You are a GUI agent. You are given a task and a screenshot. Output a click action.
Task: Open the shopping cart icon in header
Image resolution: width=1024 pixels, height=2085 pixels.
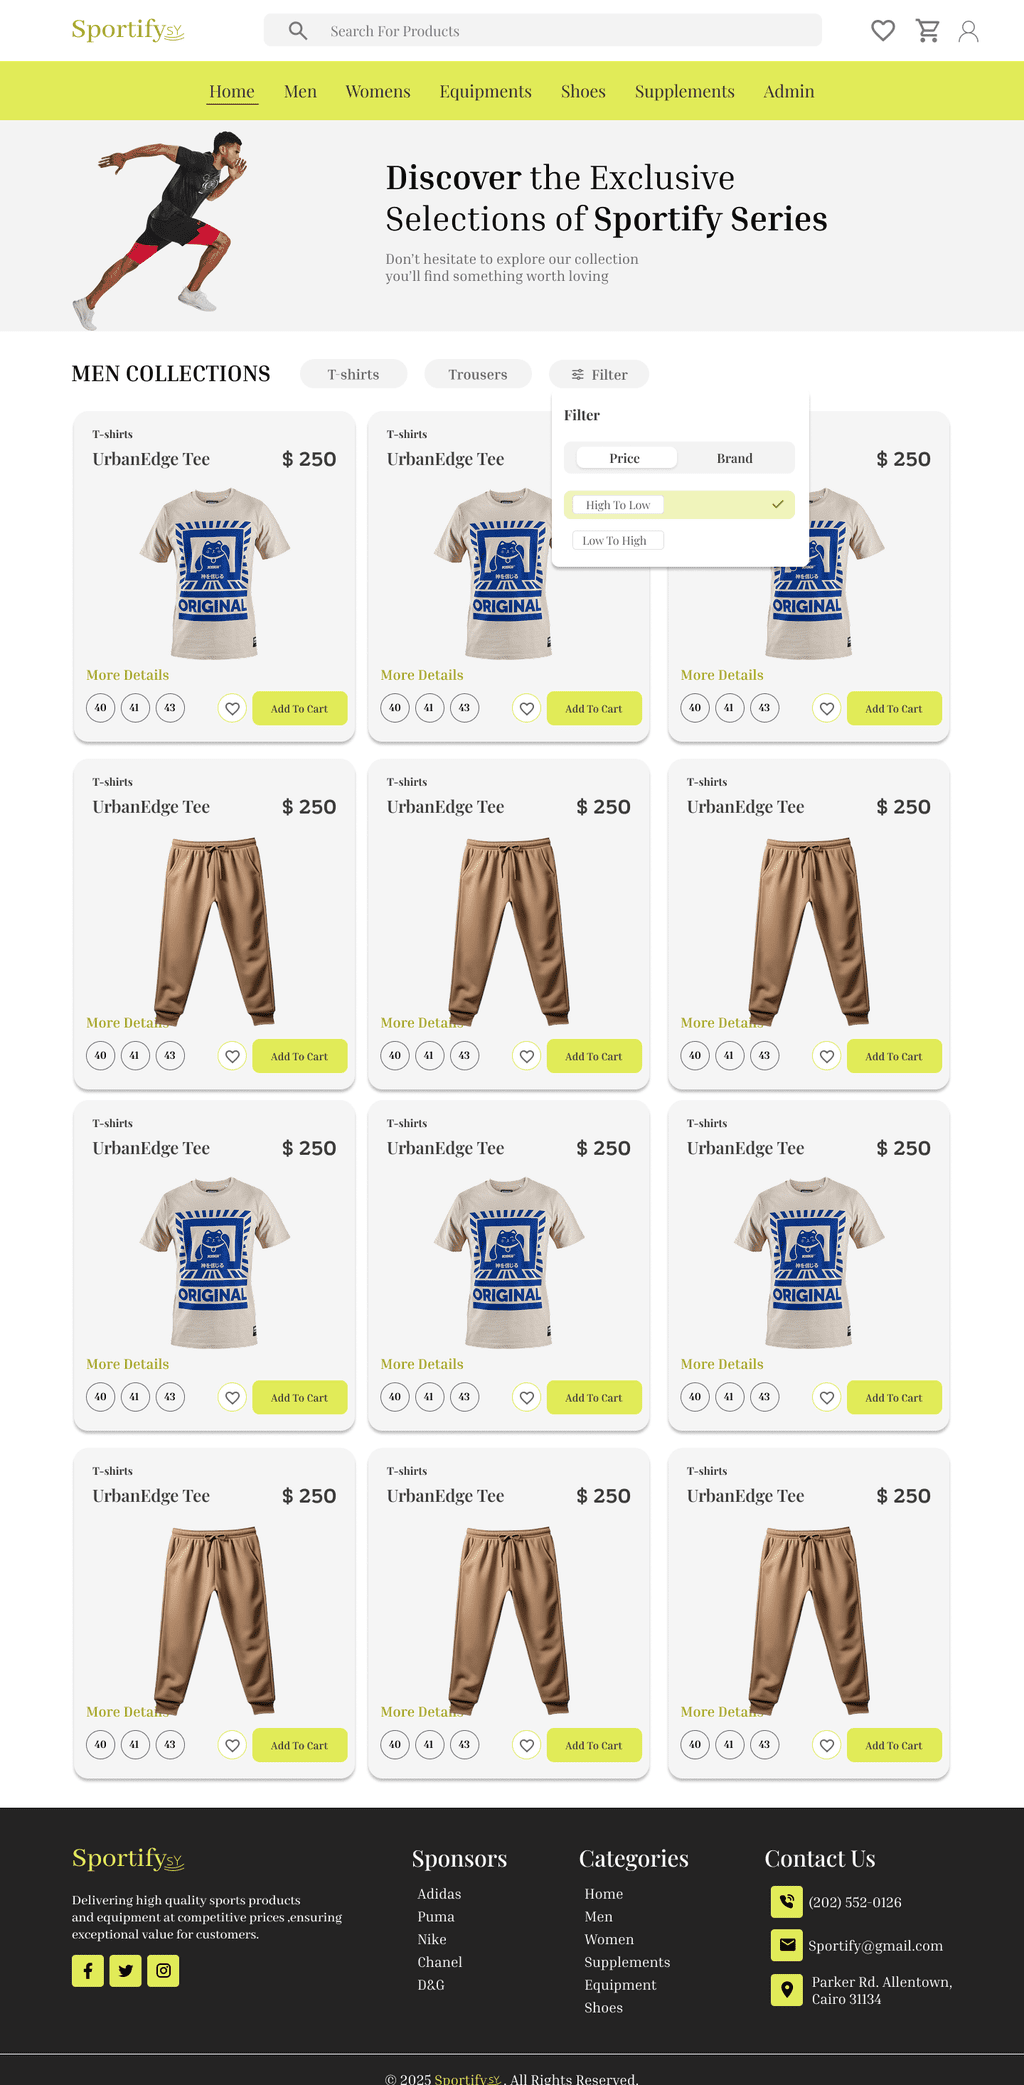pos(928,31)
